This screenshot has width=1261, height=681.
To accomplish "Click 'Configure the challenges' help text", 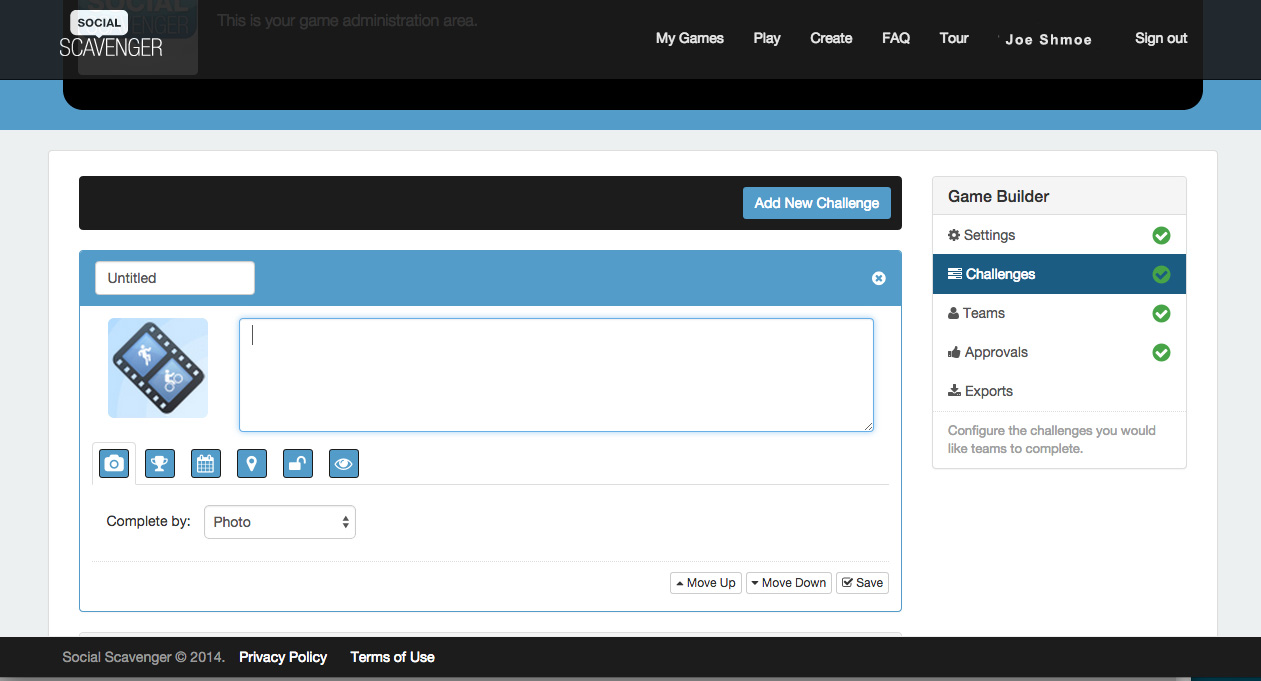I will [1052, 440].
